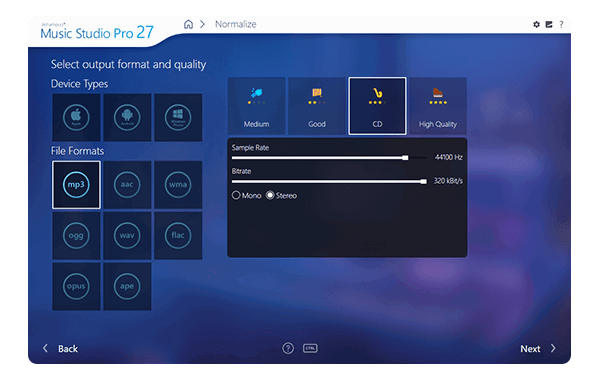The width and height of the screenshot is (600, 380).
Task: Click the breadcrumb chevron after home
Action: (x=202, y=24)
